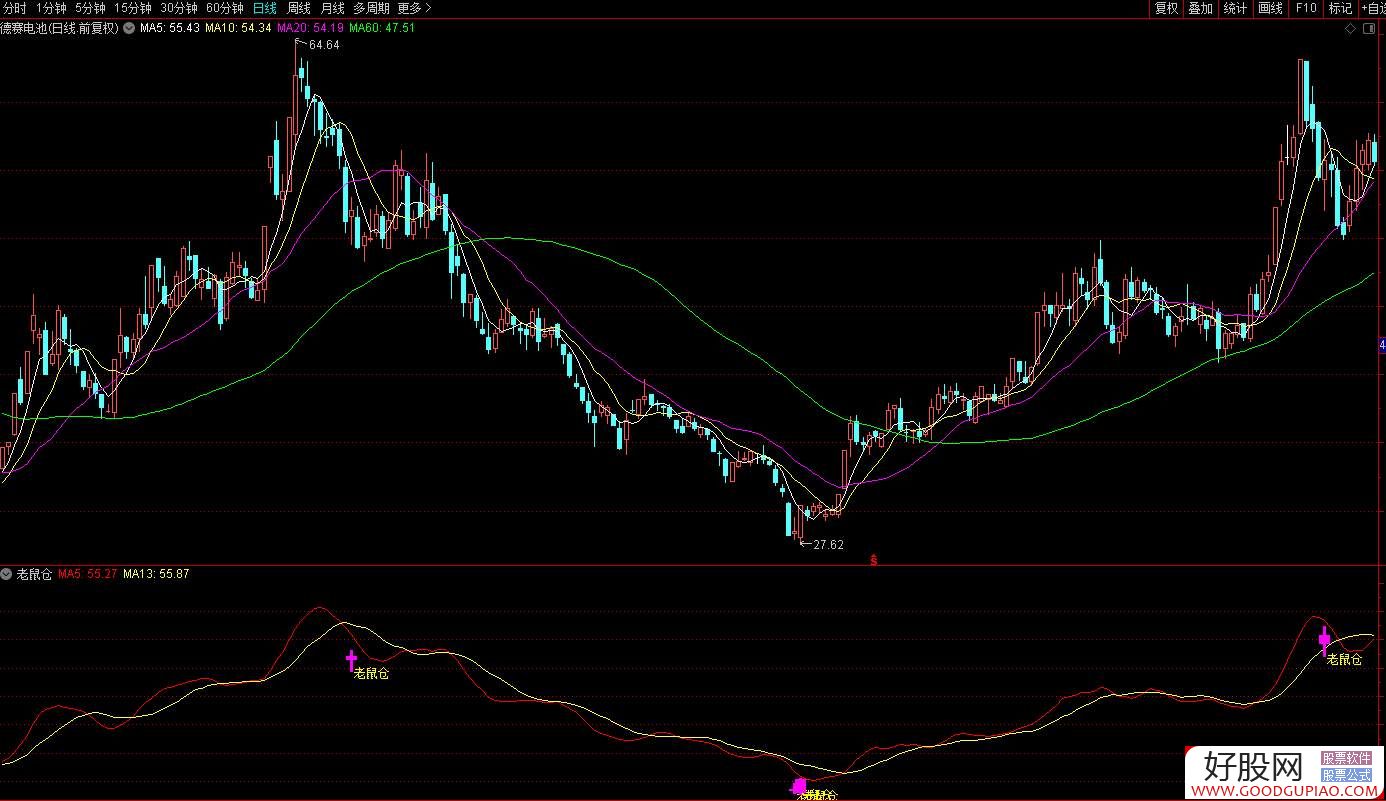Screen dimensions: 1386x801
Task: Click the MA20: 54.19 label
Action: pyautogui.click(x=310, y=28)
